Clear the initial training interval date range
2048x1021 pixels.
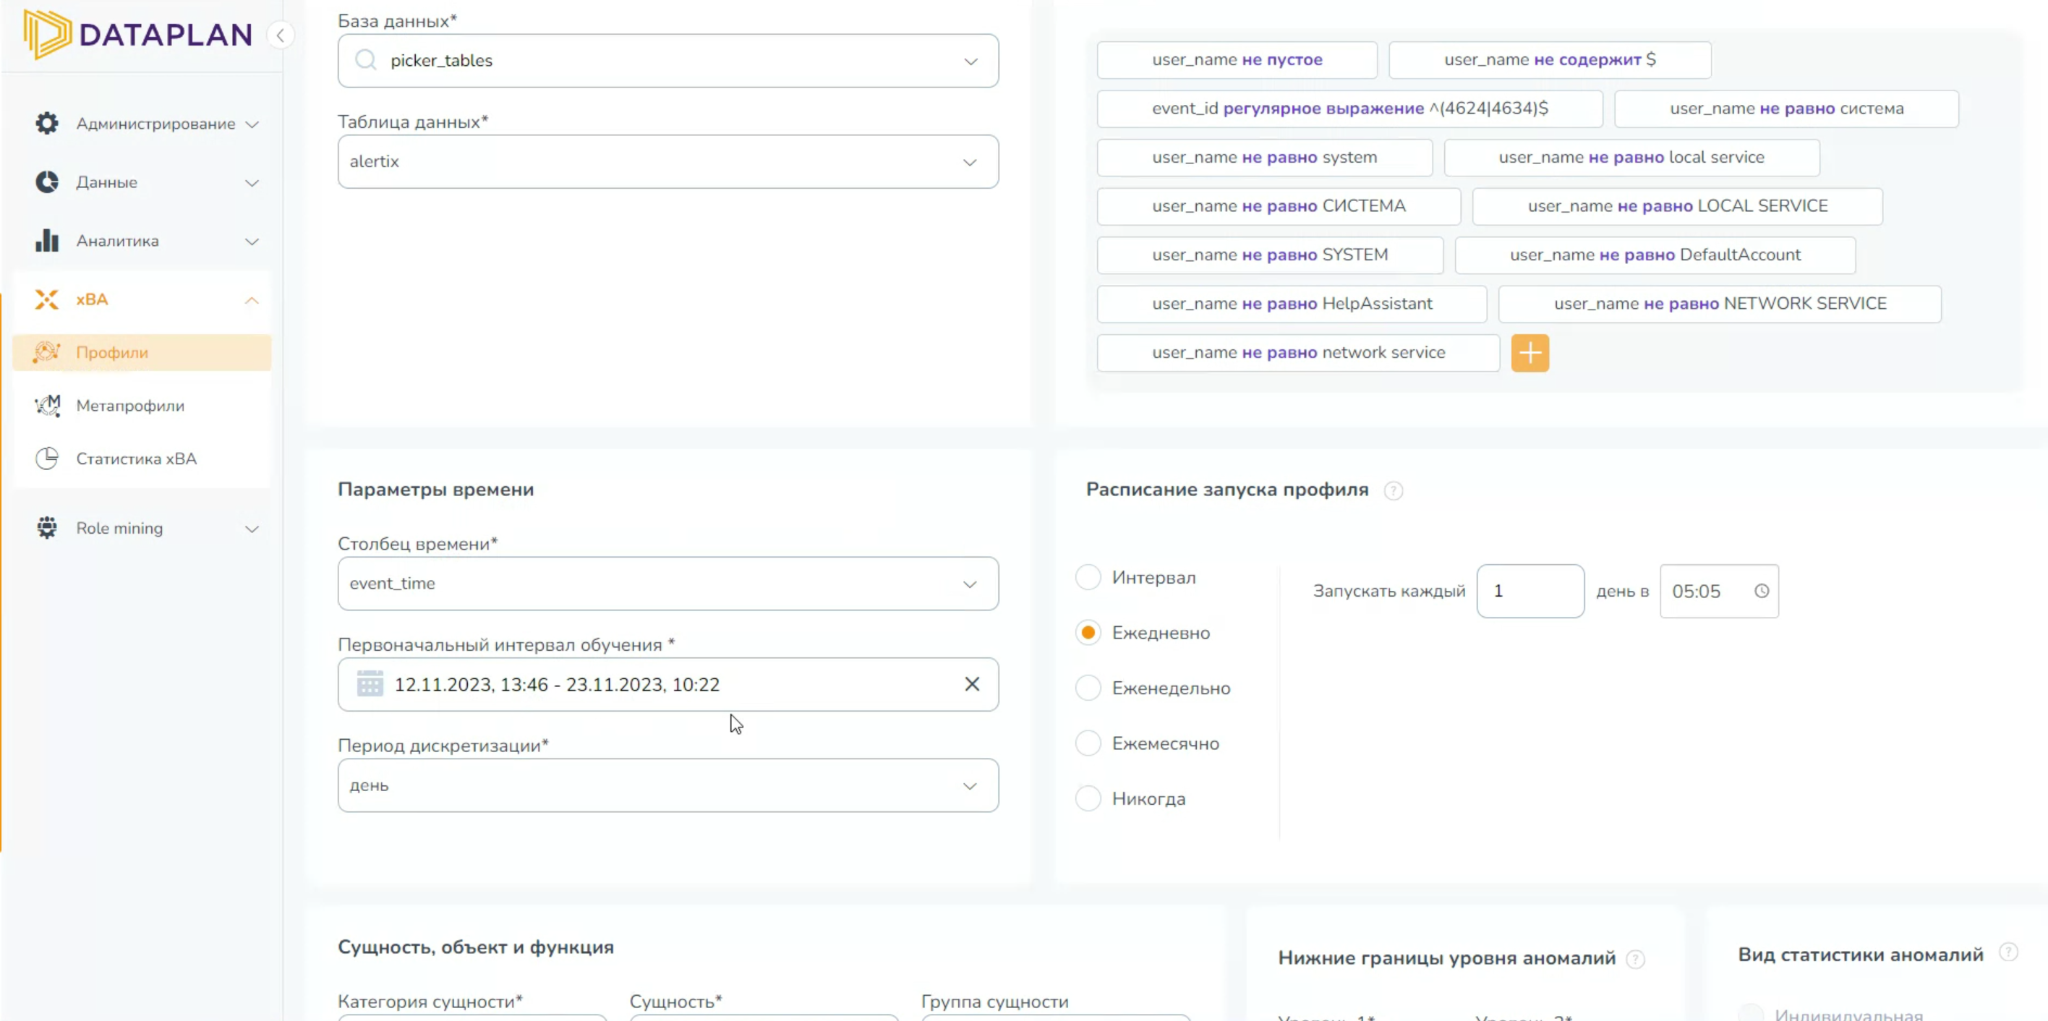pos(971,684)
